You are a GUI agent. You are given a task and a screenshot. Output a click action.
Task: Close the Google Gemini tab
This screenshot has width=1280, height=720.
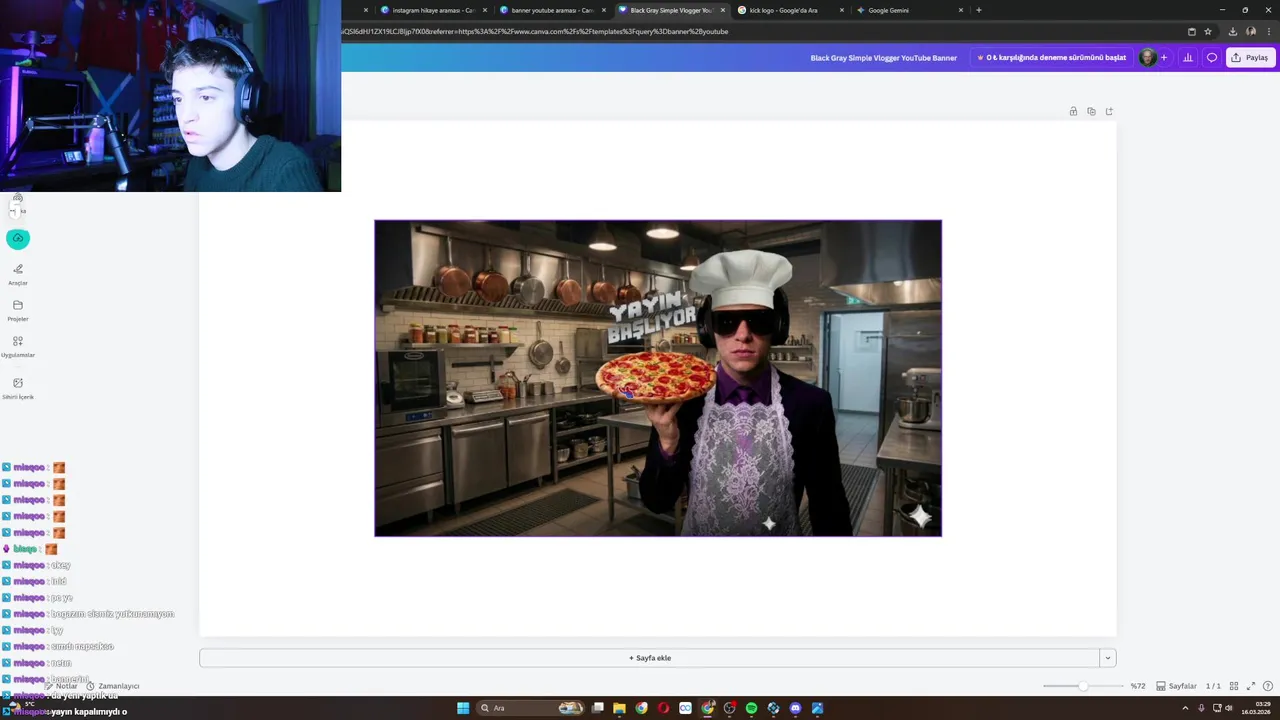tap(961, 10)
